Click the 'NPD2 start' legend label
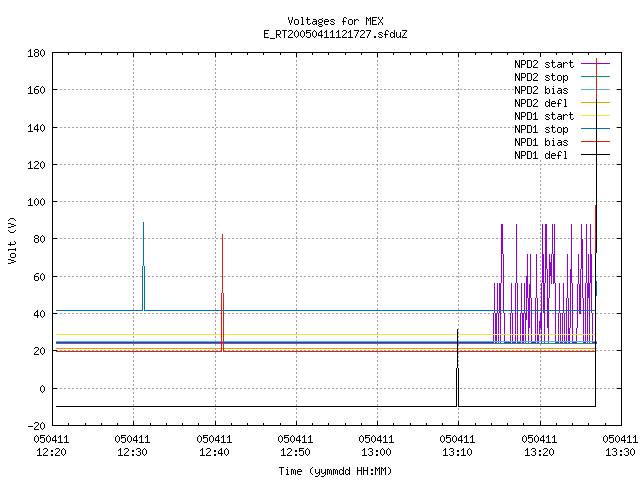 pyautogui.click(x=544, y=64)
